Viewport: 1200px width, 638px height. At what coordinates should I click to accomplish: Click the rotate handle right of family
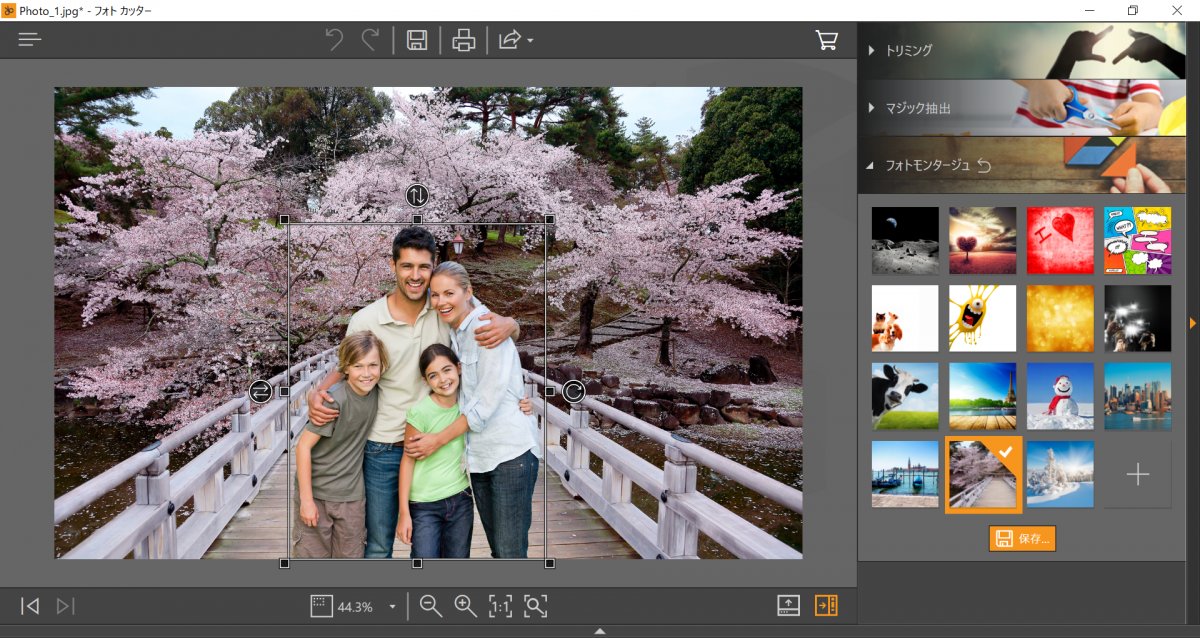pos(573,391)
